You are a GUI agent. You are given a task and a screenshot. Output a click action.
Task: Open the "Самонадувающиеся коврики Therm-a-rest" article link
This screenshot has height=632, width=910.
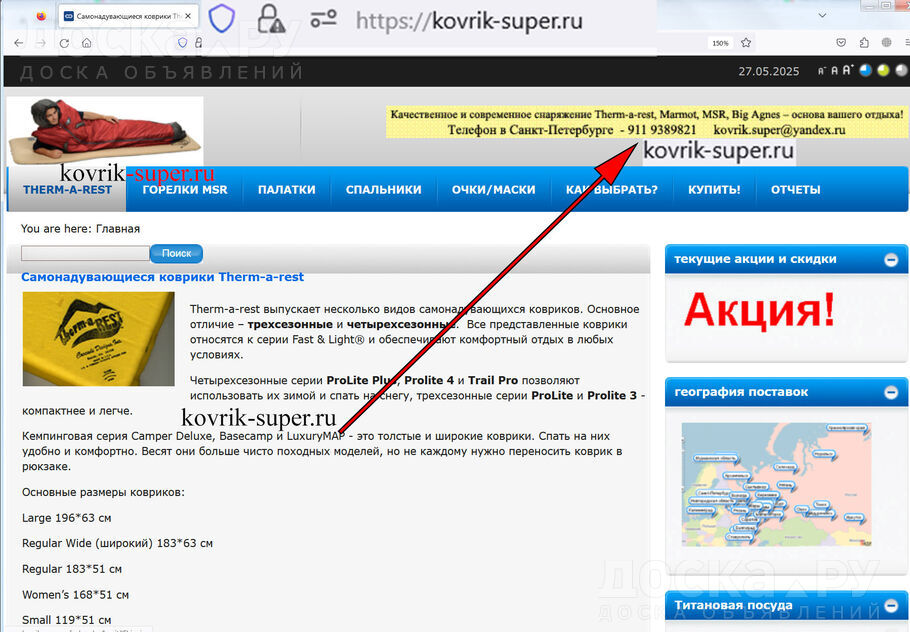point(162,277)
